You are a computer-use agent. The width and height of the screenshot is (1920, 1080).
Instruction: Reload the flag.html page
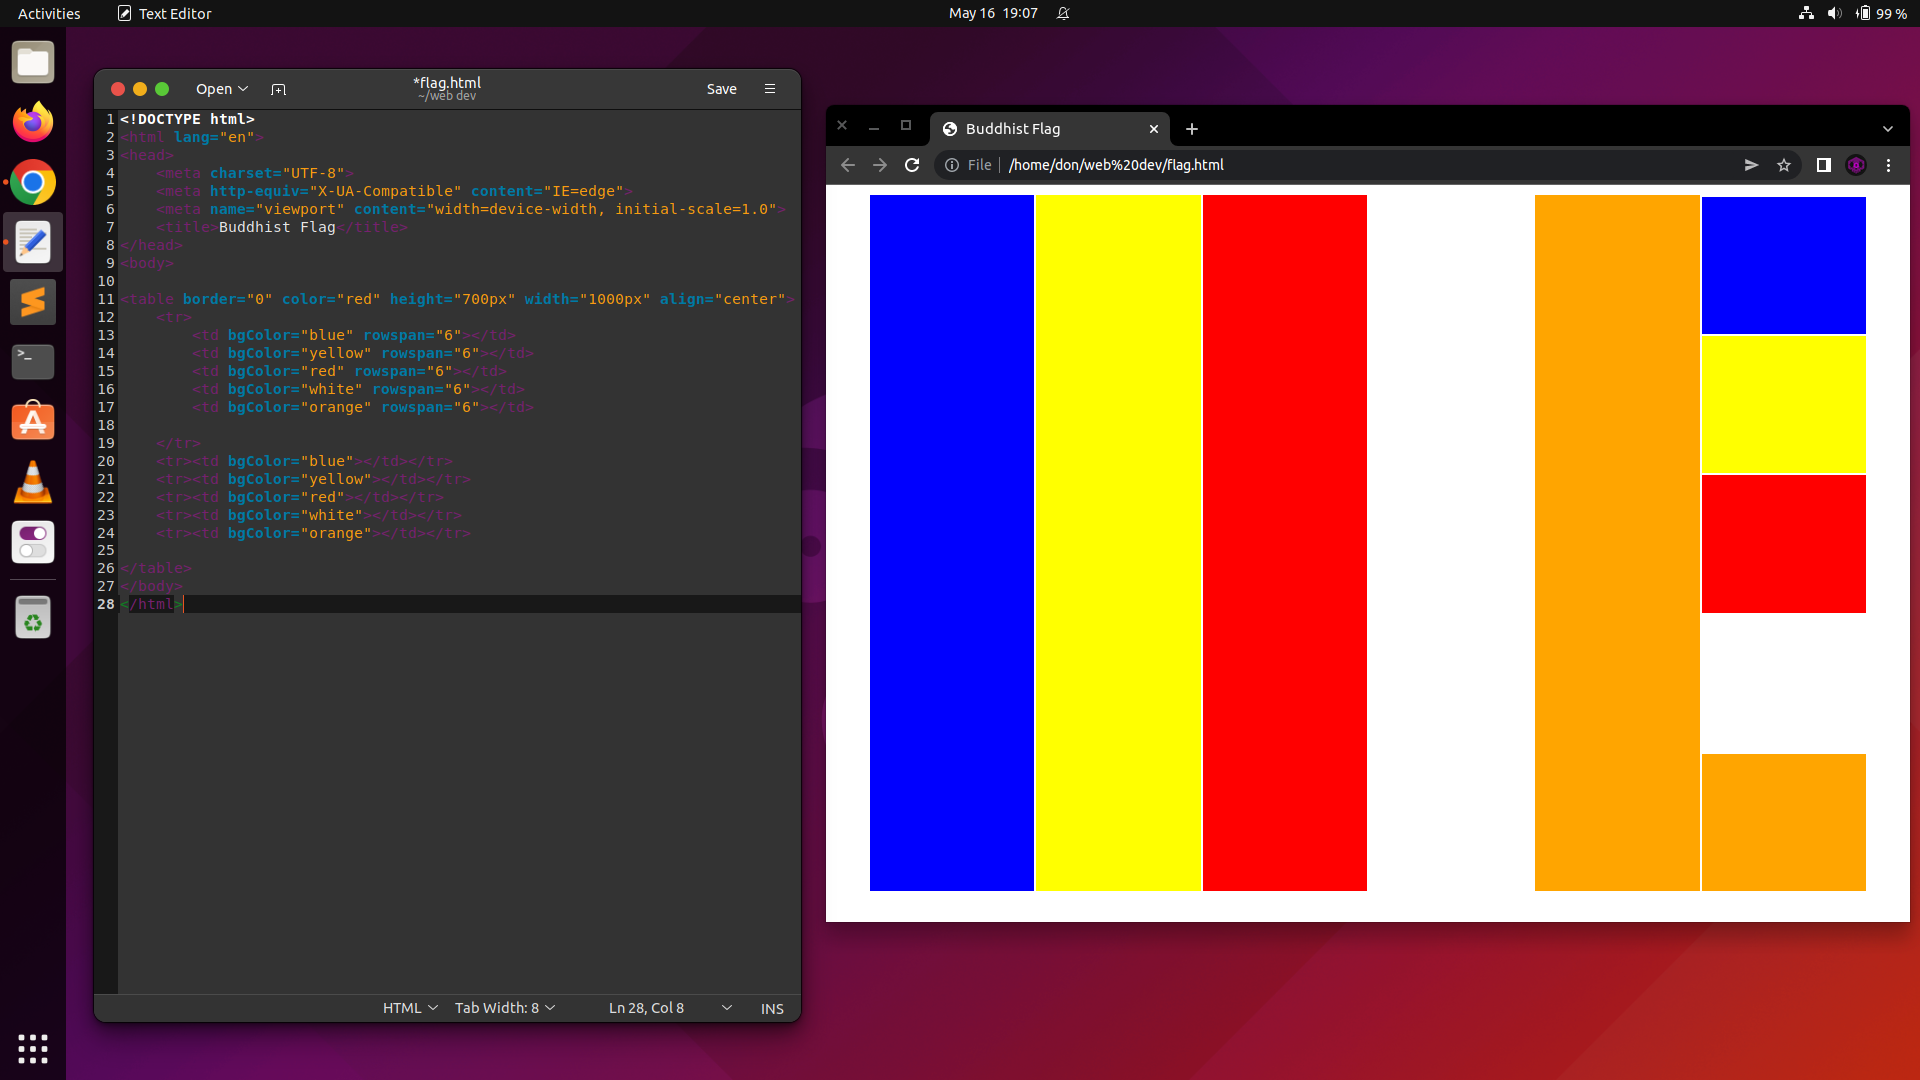tap(911, 165)
